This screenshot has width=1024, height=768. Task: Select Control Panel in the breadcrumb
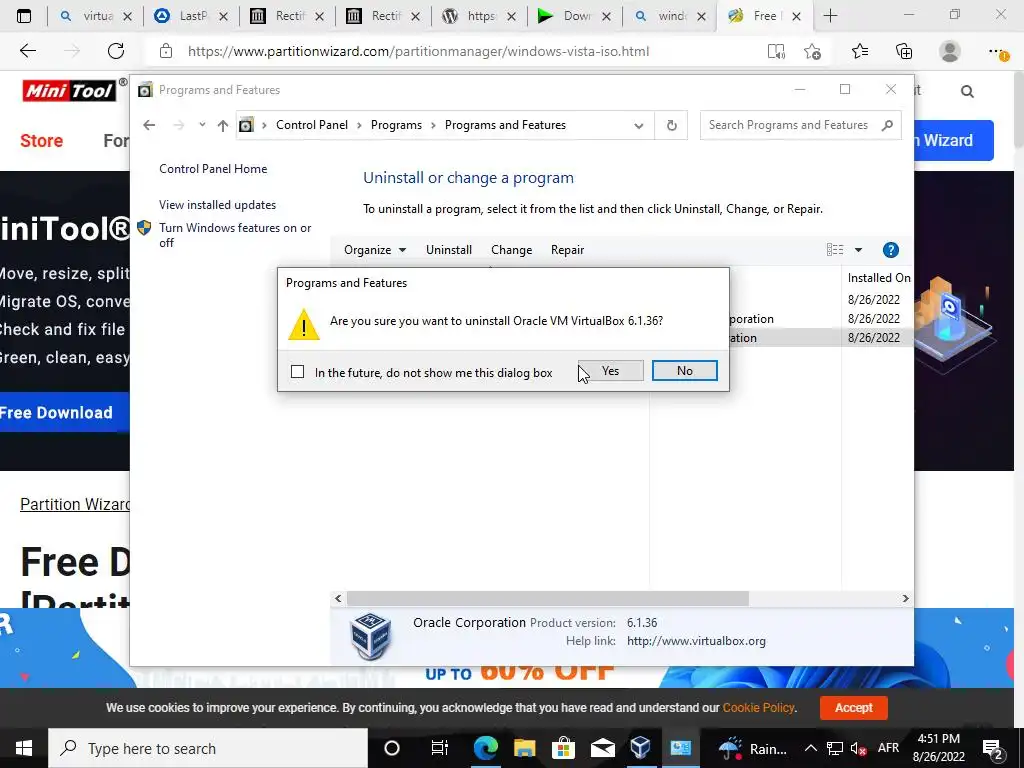(x=312, y=125)
